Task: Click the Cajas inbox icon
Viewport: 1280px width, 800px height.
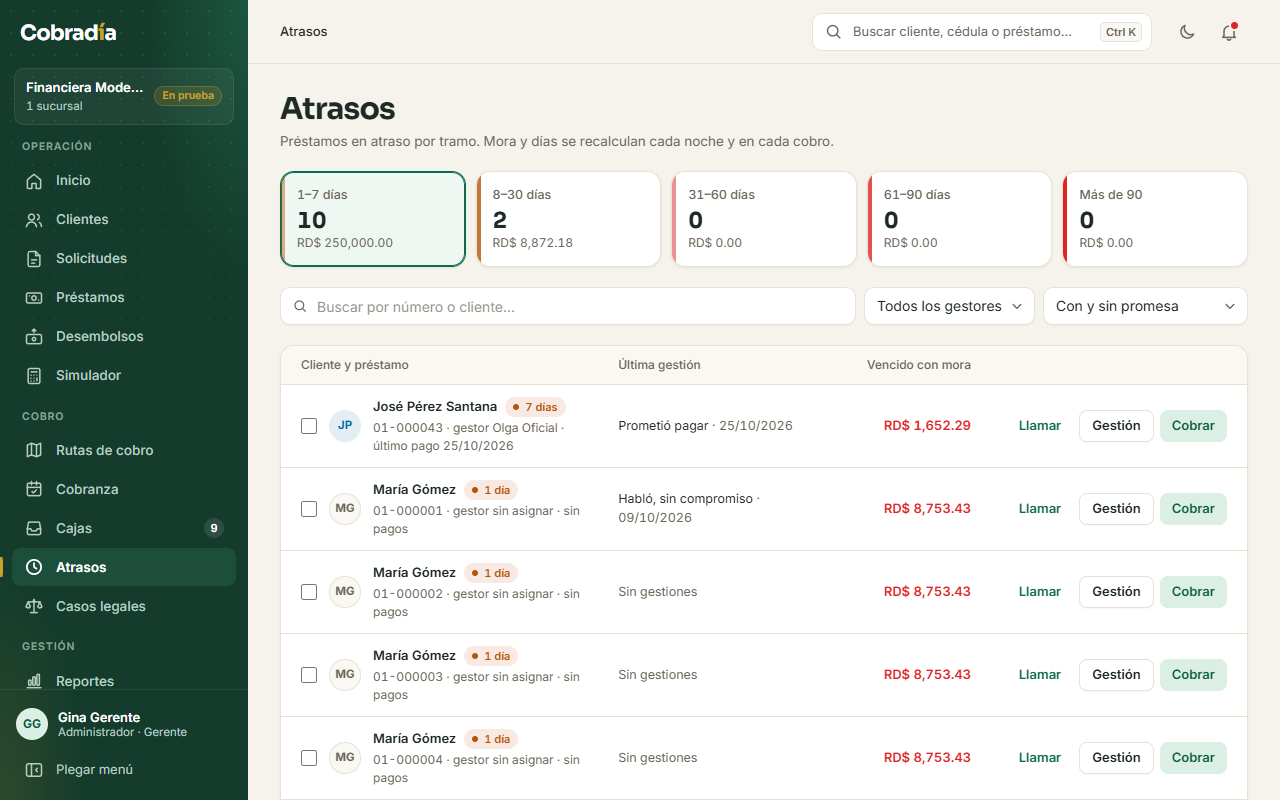Action: [x=34, y=529]
